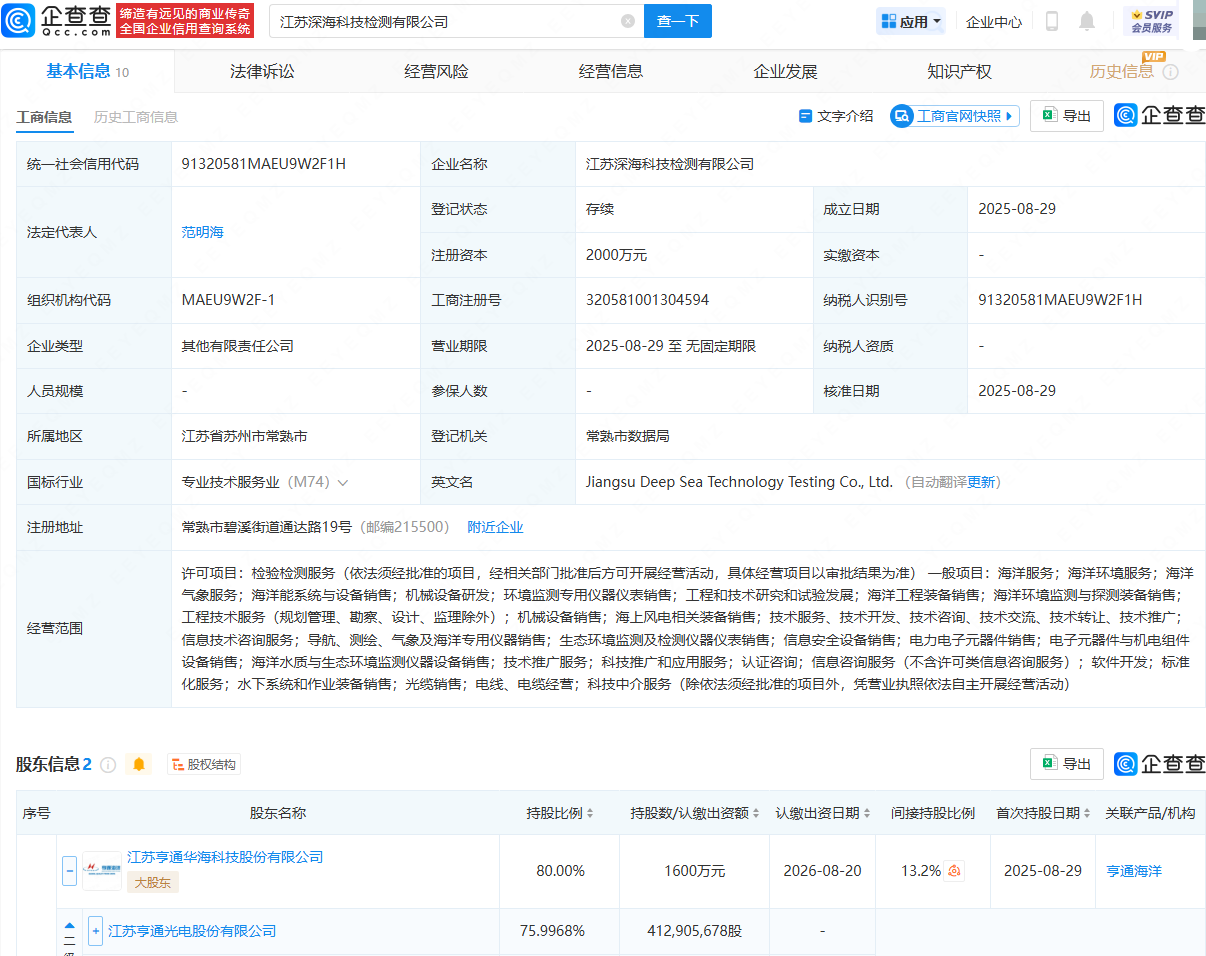Click 组织机构代码 value MAEU9W2F-1
The image size is (1206, 956).
[x=228, y=300]
